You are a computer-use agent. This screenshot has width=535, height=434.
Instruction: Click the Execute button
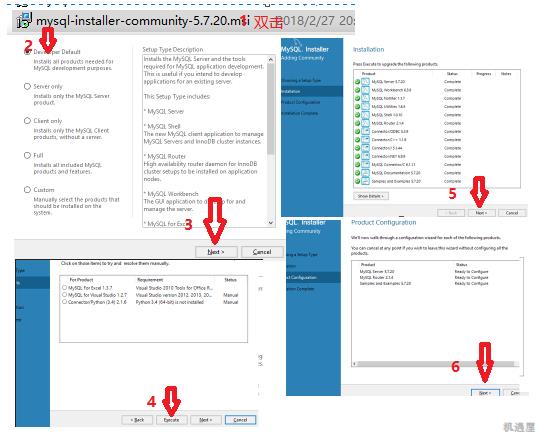click(172, 420)
